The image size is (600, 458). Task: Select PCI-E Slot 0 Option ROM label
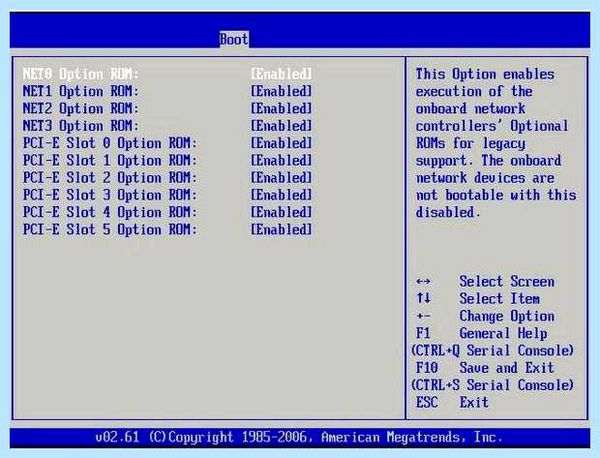(x=110, y=143)
